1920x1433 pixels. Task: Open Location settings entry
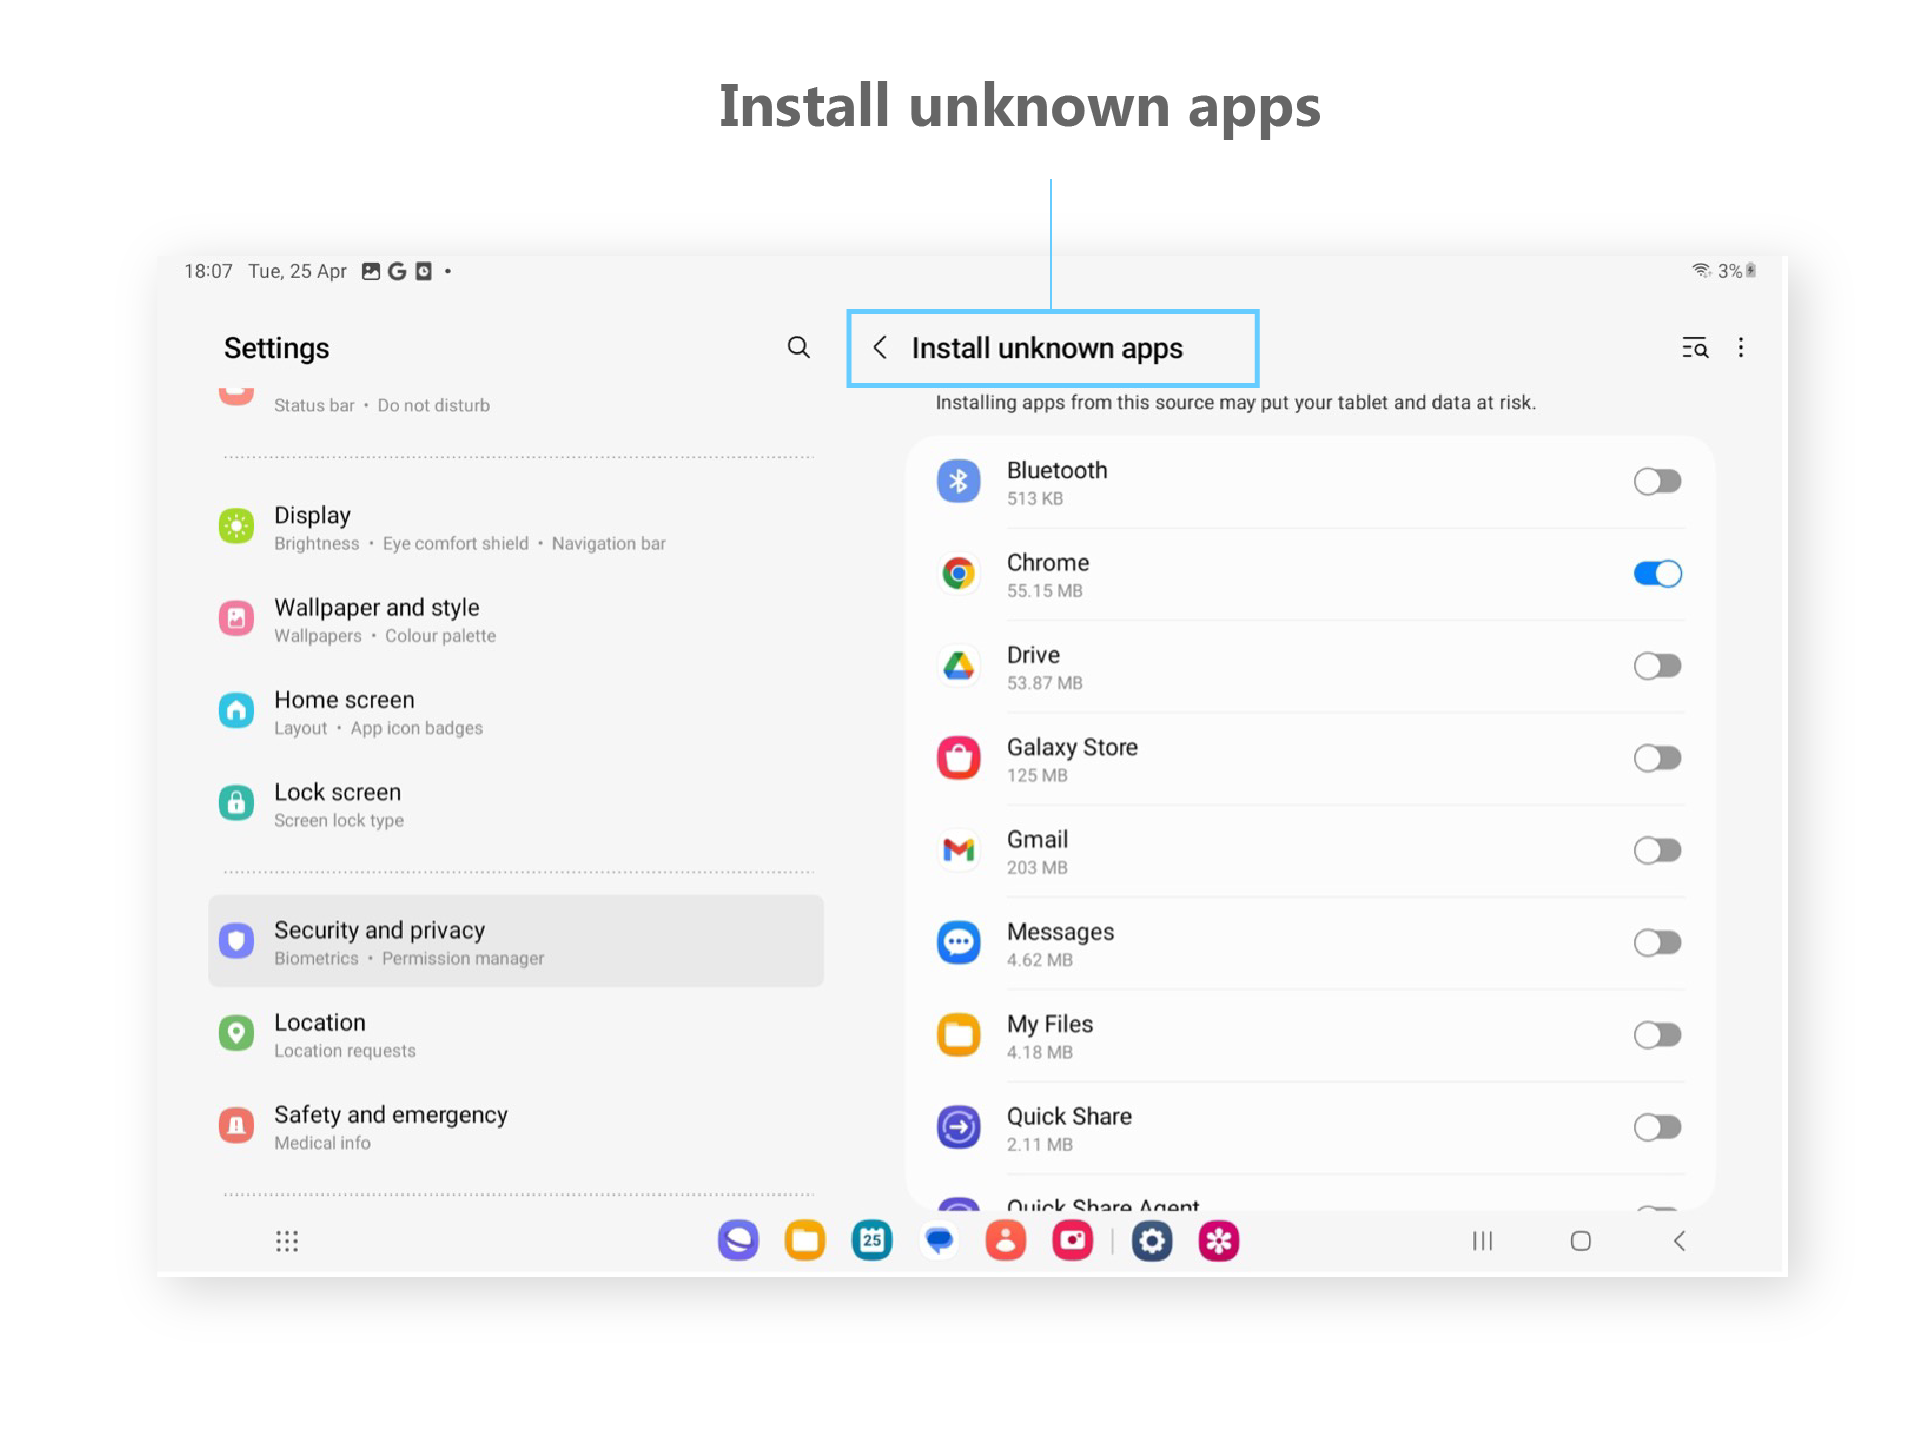click(320, 1023)
